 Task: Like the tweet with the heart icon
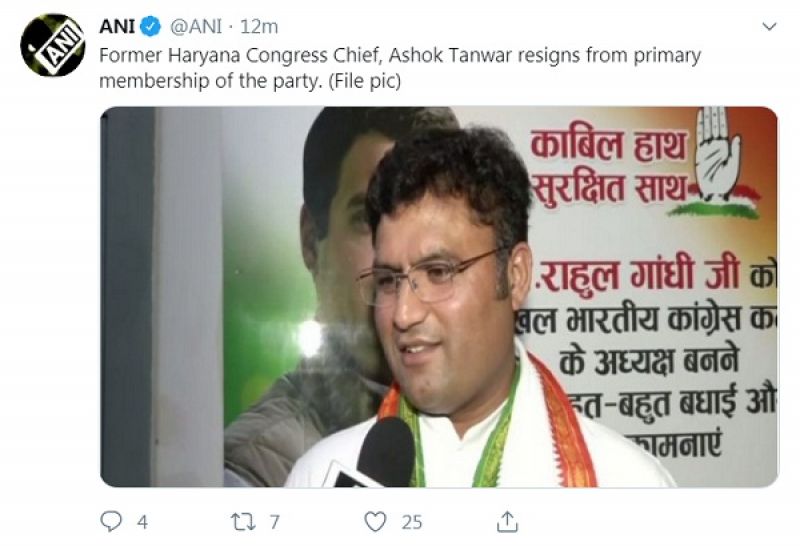[376, 522]
